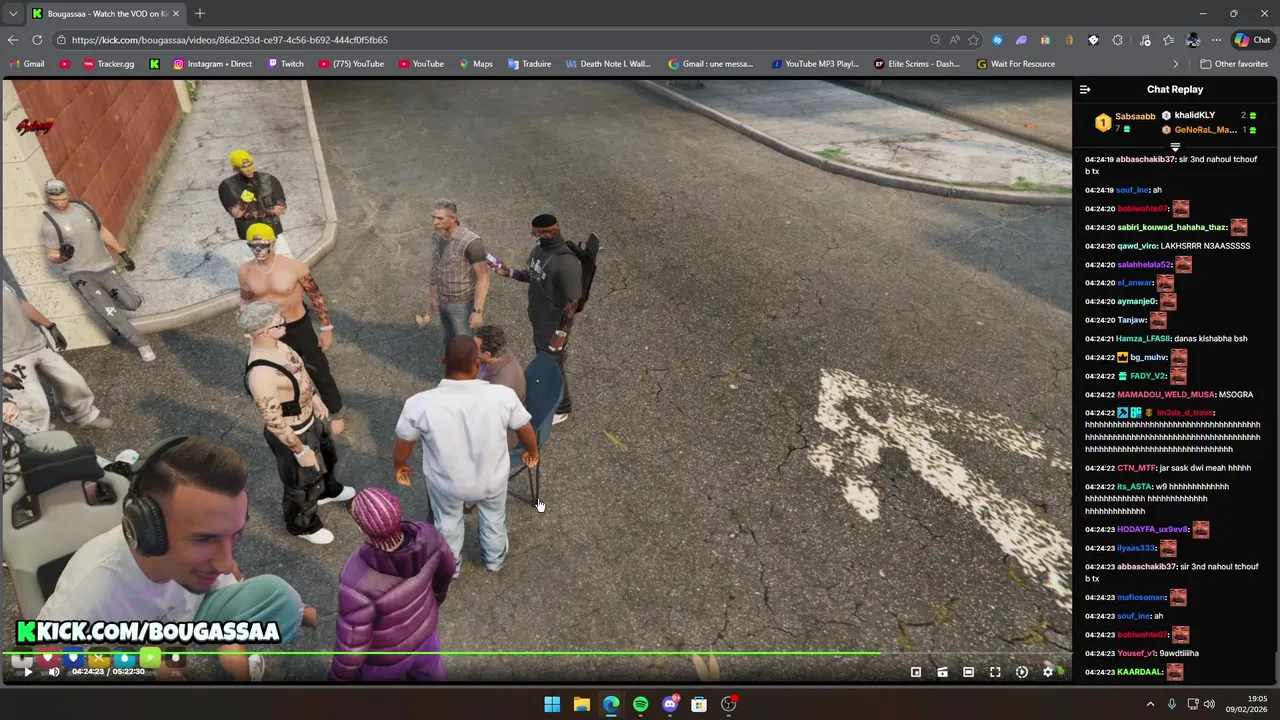Show more bookmarks chevron
Viewport: 1280px width, 720px height.
[1176, 64]
